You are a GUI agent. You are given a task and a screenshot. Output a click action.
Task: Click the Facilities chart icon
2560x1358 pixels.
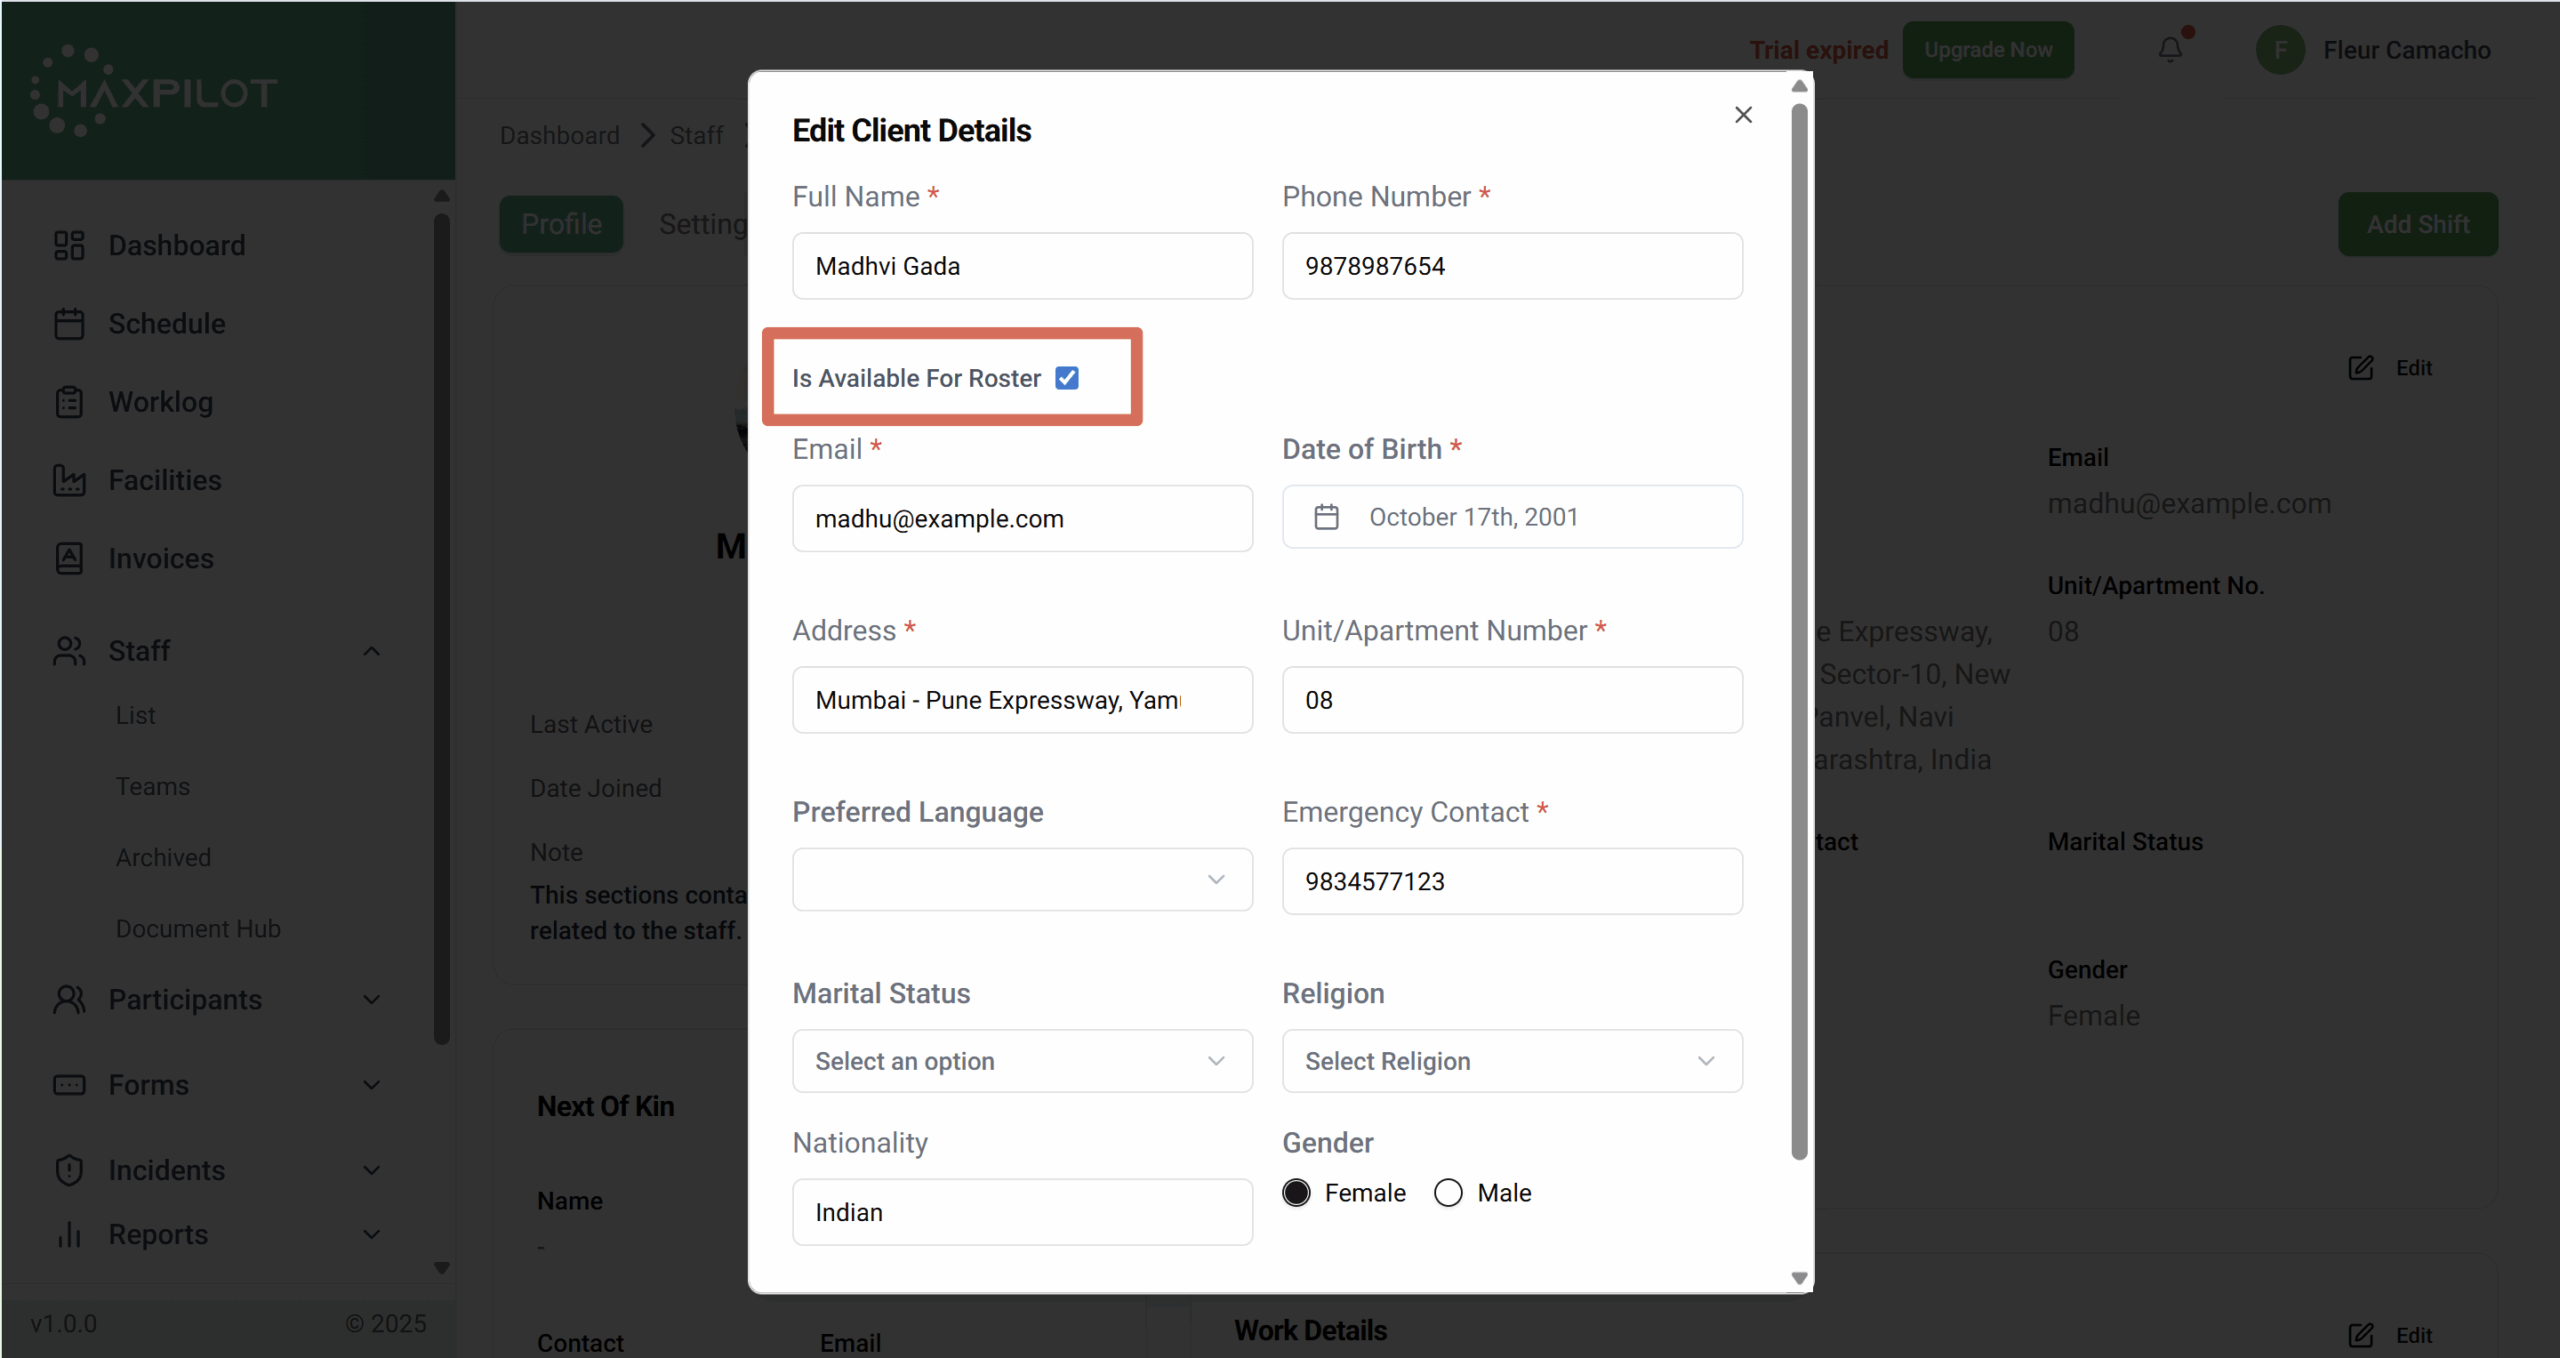[x=68, y=480]
